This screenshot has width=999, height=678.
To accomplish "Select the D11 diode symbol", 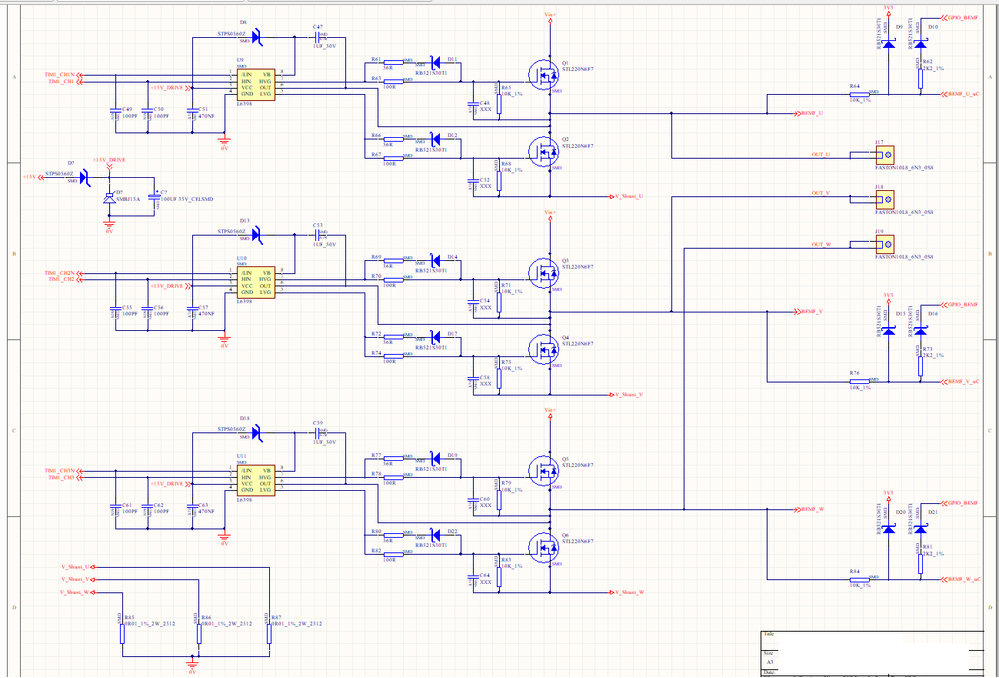I will [436, 62].
